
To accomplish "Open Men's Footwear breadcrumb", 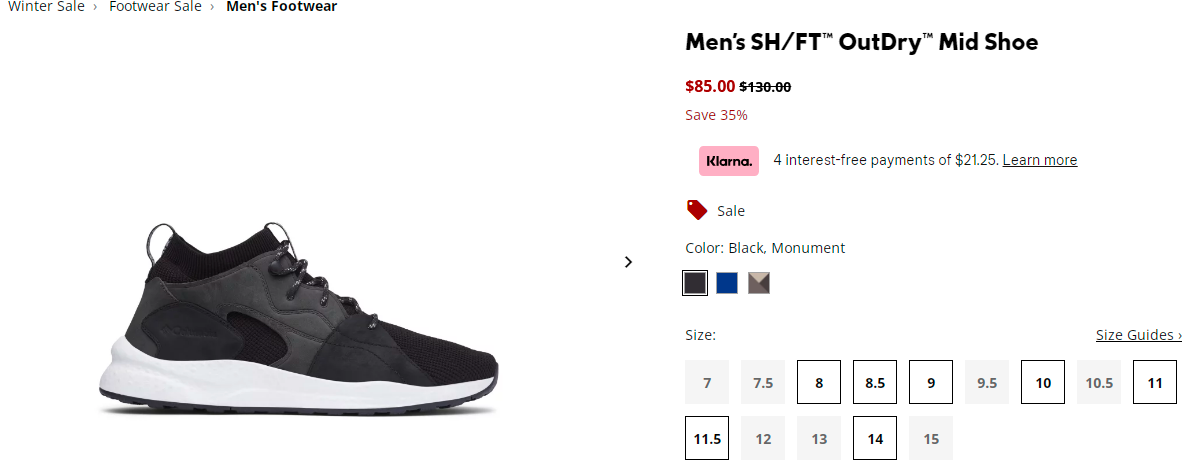I will 281,7.
